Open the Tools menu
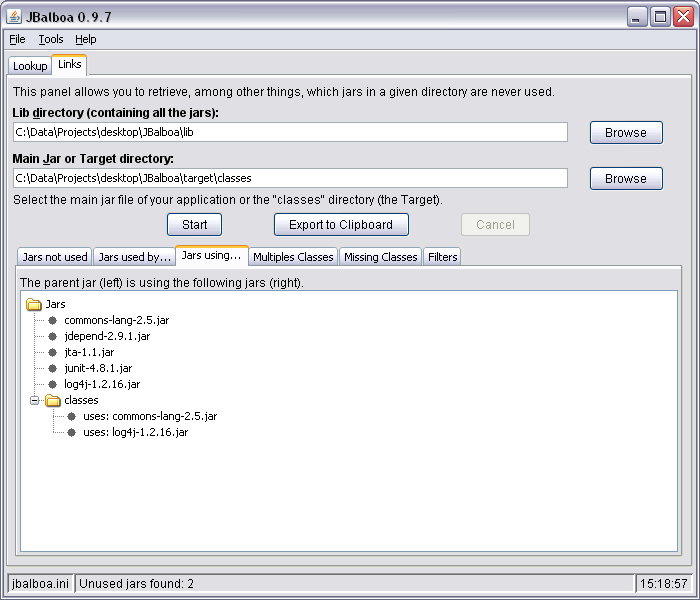 50,39
